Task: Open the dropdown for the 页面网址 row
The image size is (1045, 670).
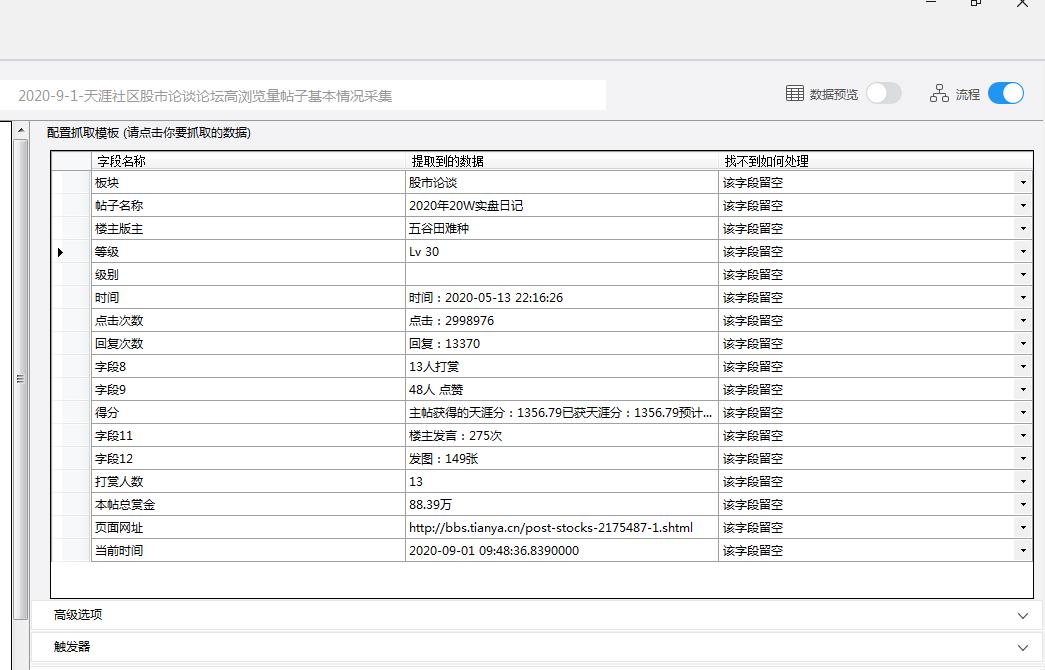Action: (1023, 527)
